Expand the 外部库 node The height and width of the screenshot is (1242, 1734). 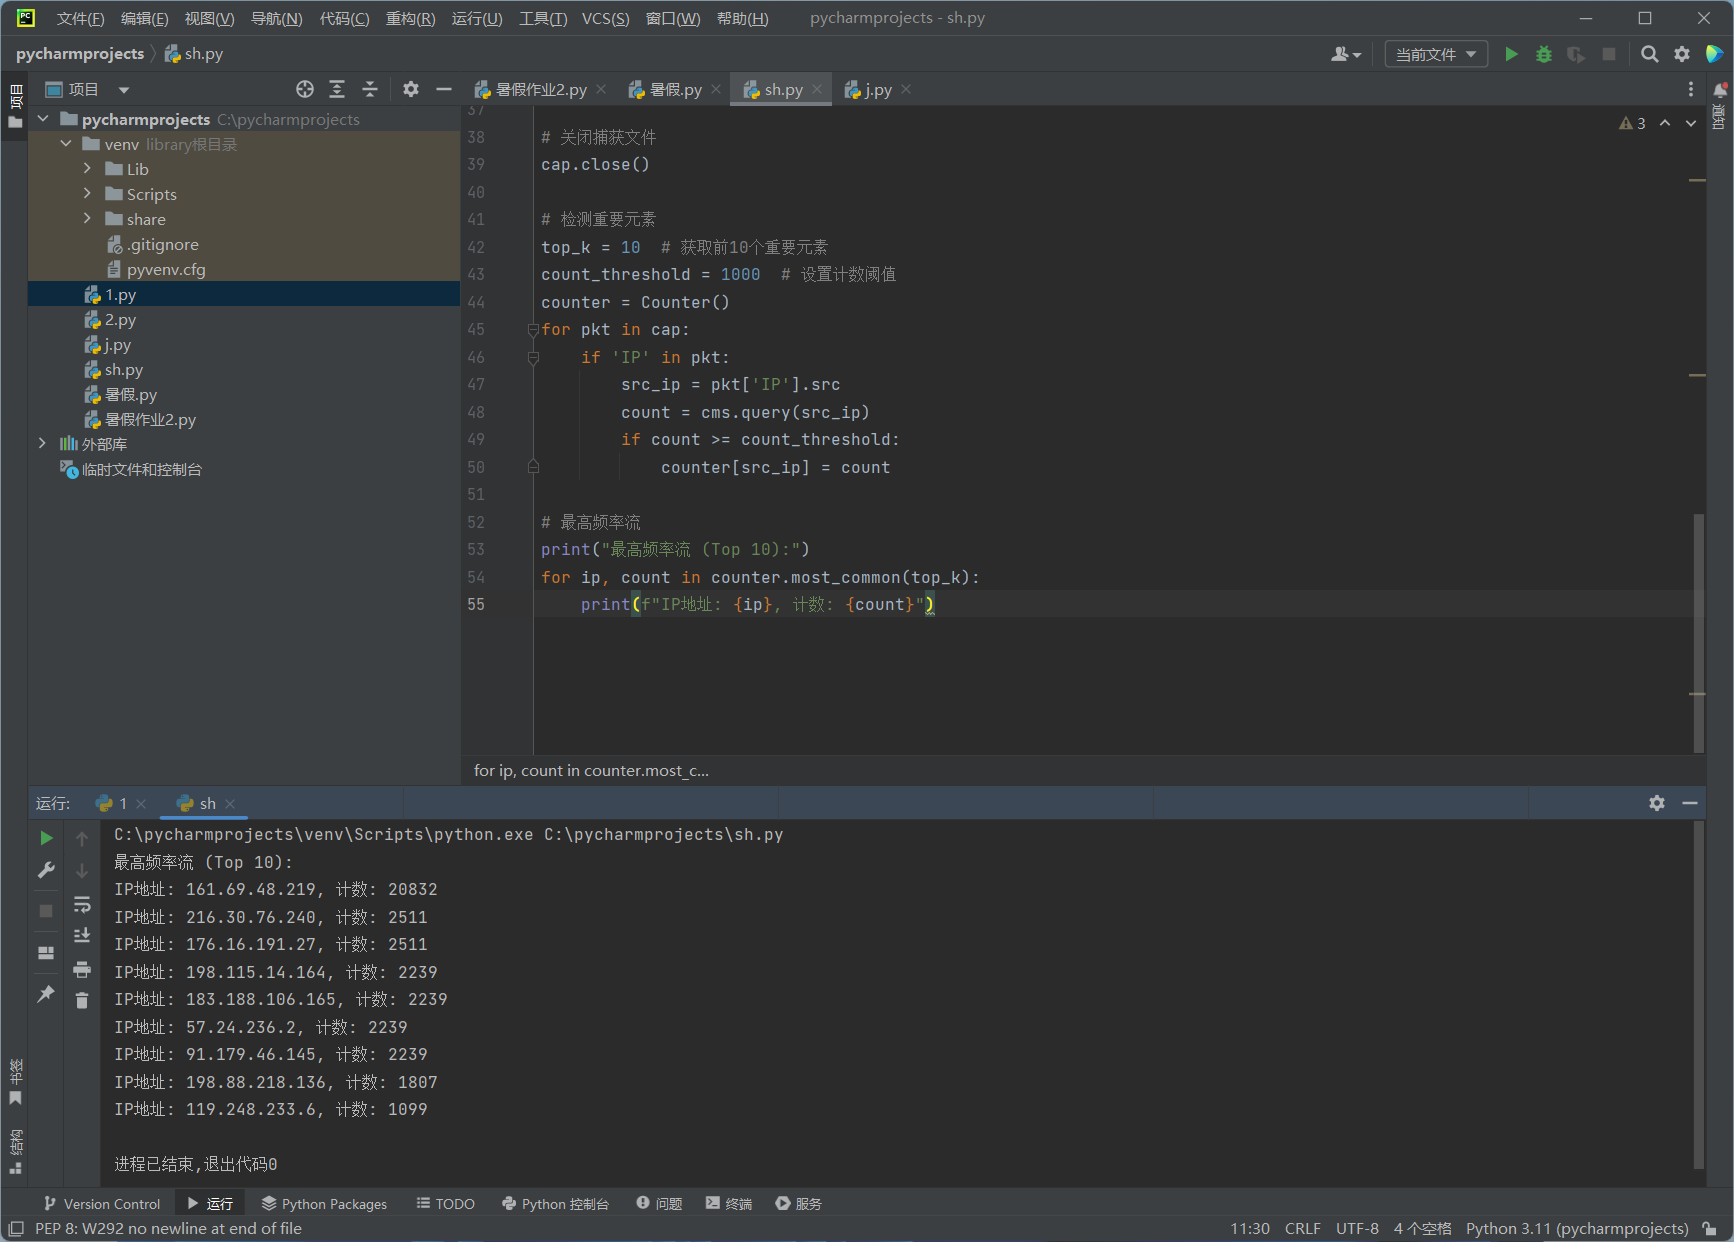point(42,443)
